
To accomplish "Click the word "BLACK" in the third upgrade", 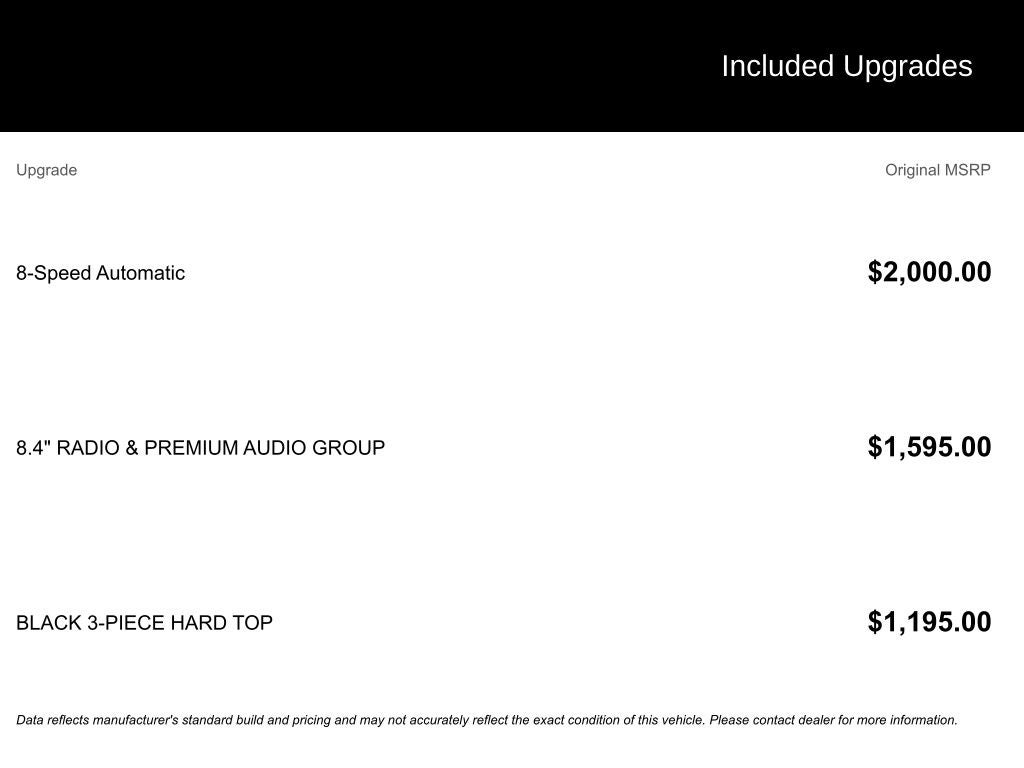I will coord(41,623).
